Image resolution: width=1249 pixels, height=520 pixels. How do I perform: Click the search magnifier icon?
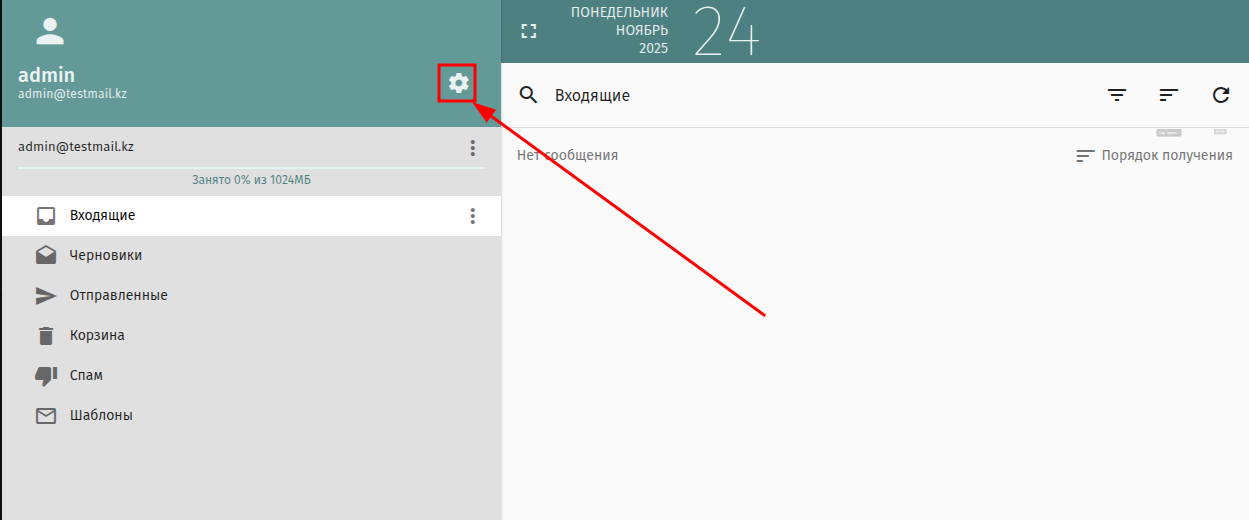point(528,95)
